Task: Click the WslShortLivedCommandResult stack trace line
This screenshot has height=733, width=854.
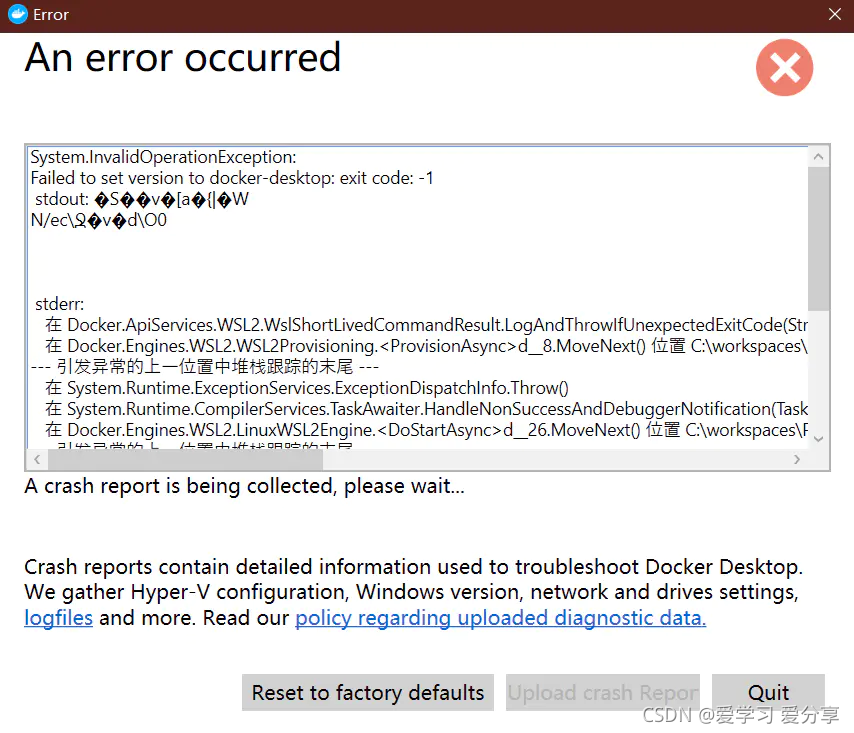Action: [426, 325]
